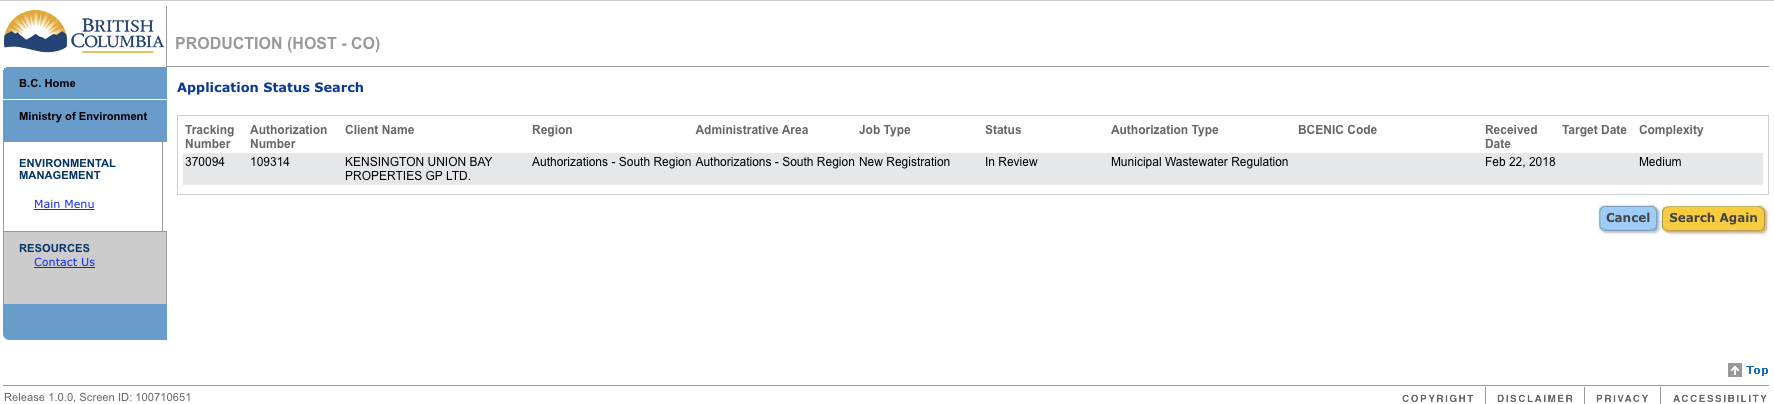Viewport: 1774px width, 404px height.
Task: Open the B.C. Home menu item
Action: click(47, 83)
